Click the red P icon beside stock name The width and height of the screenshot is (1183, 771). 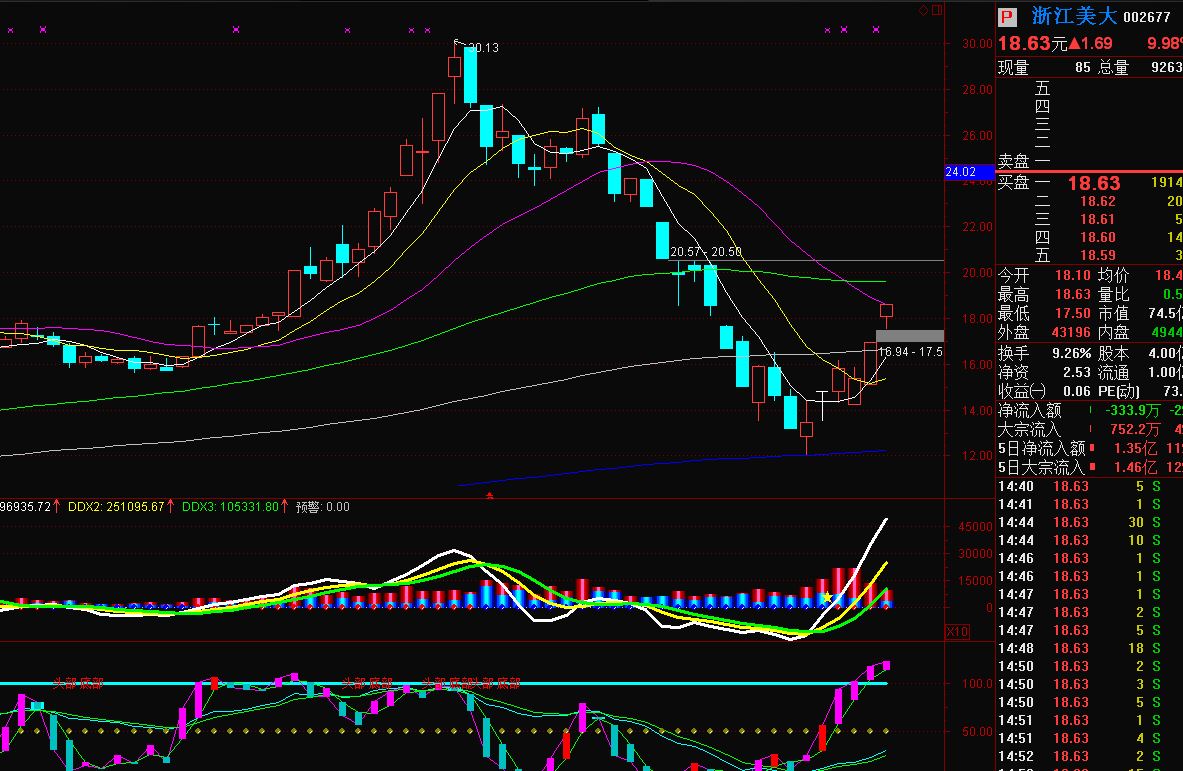click(1008, 17)
